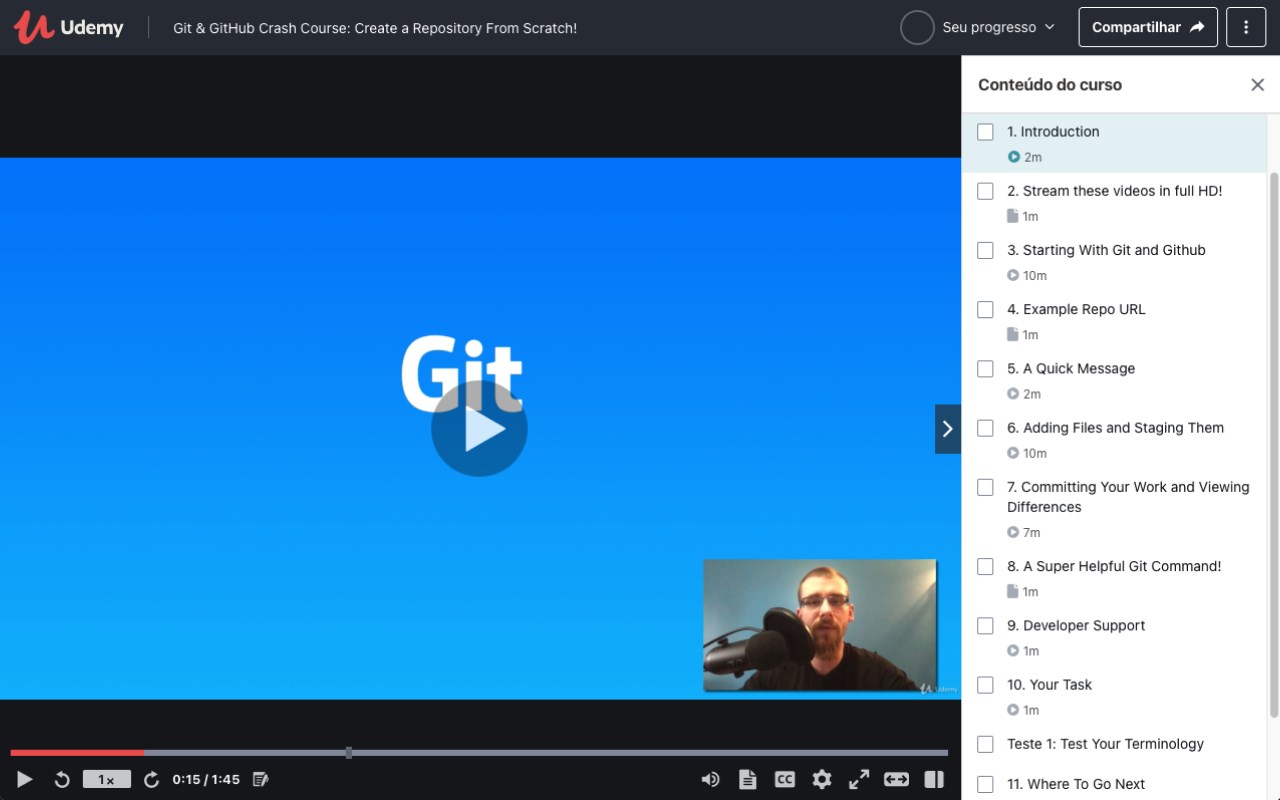Open the 1x playback speed menu

(106, 779)
